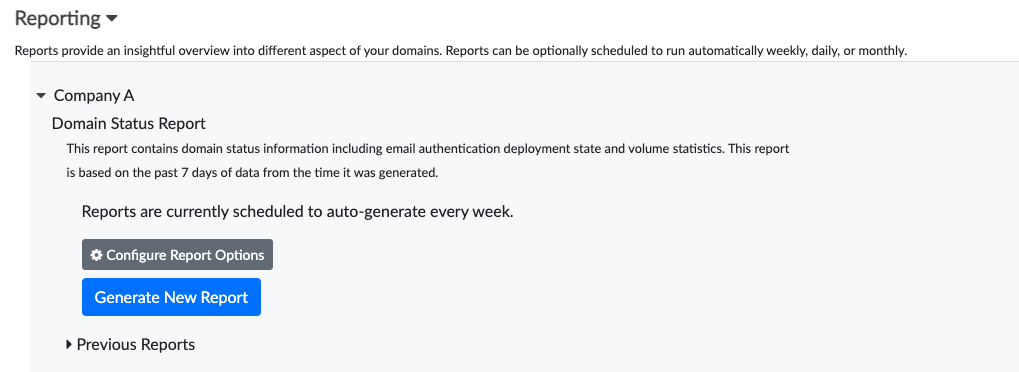Click the Generate New Report button
This screenshot has width=1019, height=372.
(x=171, y=297)
